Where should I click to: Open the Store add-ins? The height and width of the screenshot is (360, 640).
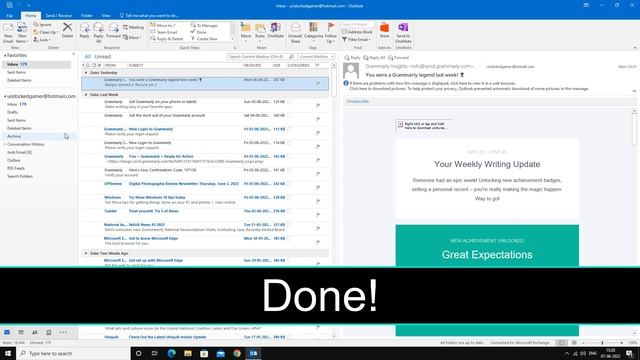(384, 31)
